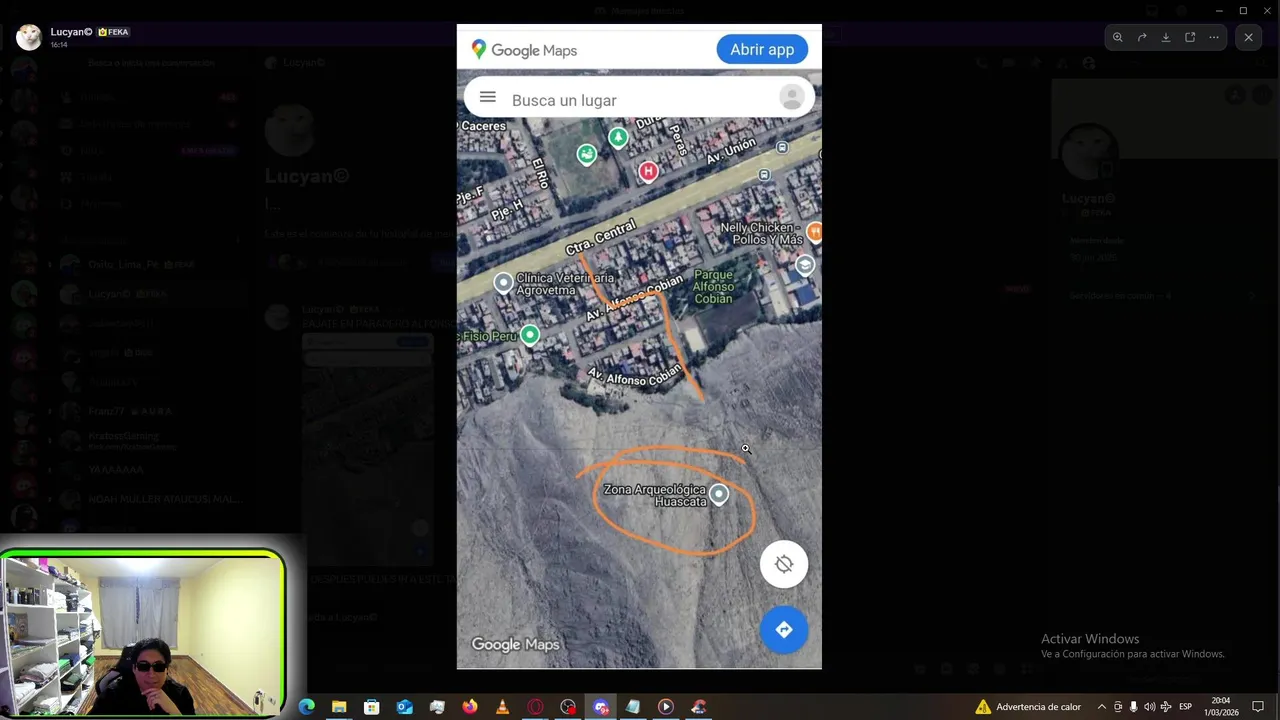
Task: Switch the ESP input language indicator
Action: 1186,707
